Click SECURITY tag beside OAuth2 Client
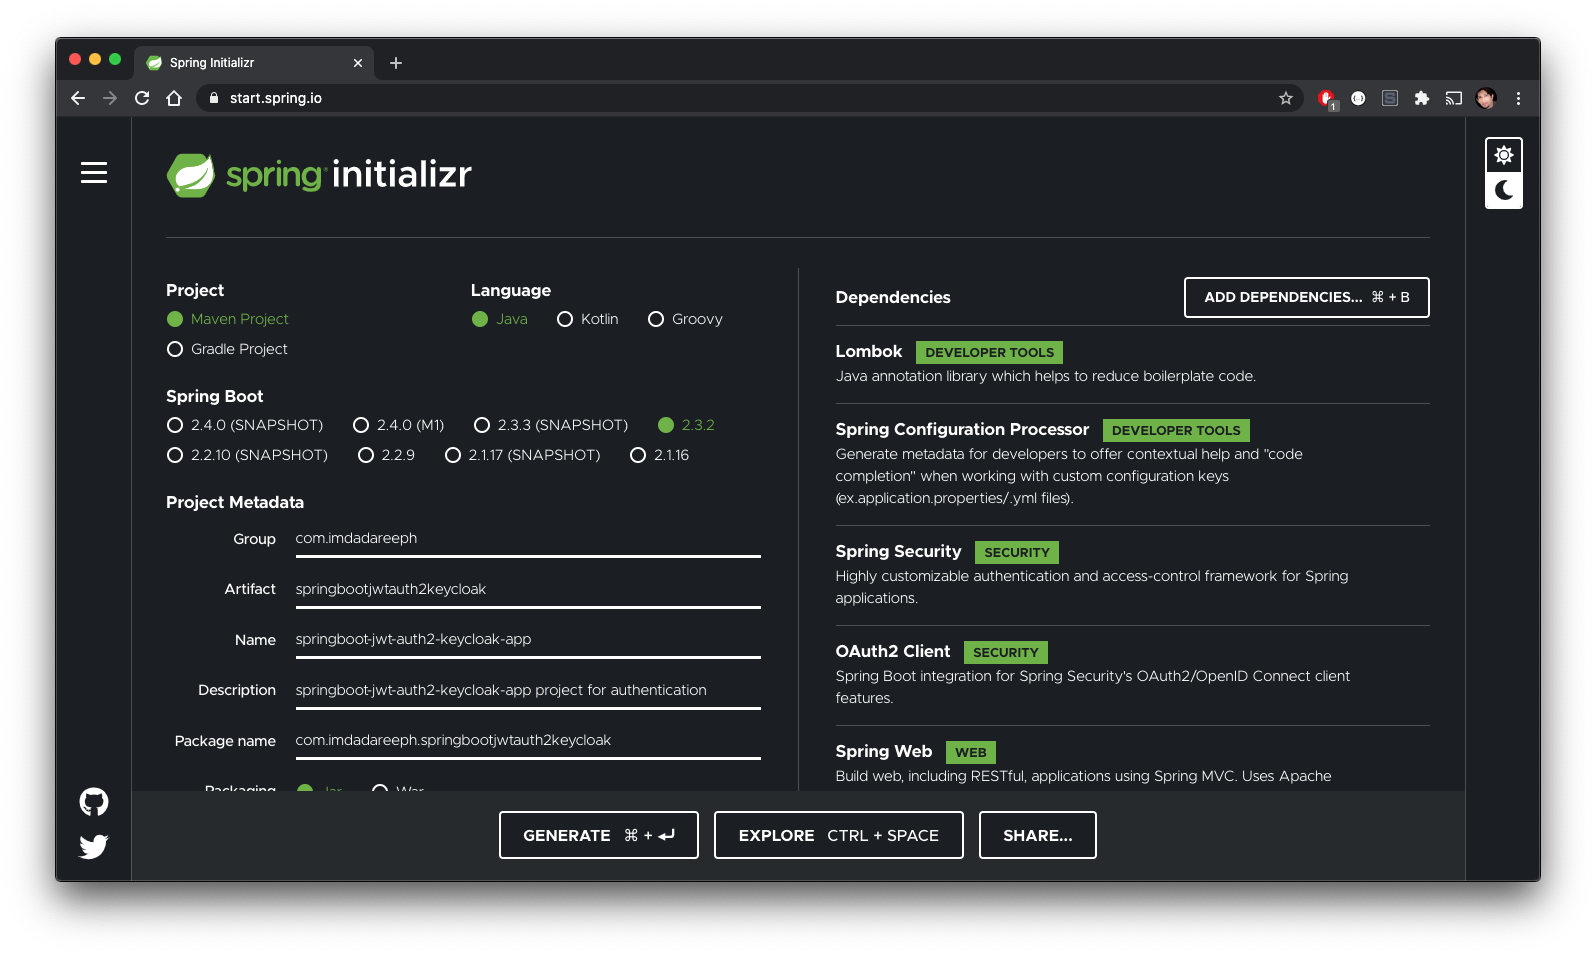 point(1005,653)
